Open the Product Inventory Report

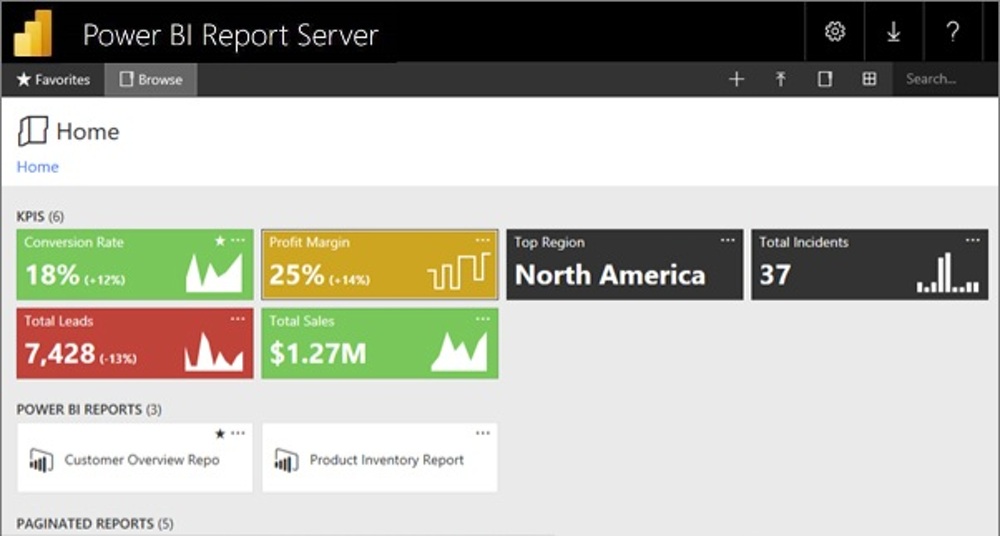pyautogui.click(x=386, y=460)
